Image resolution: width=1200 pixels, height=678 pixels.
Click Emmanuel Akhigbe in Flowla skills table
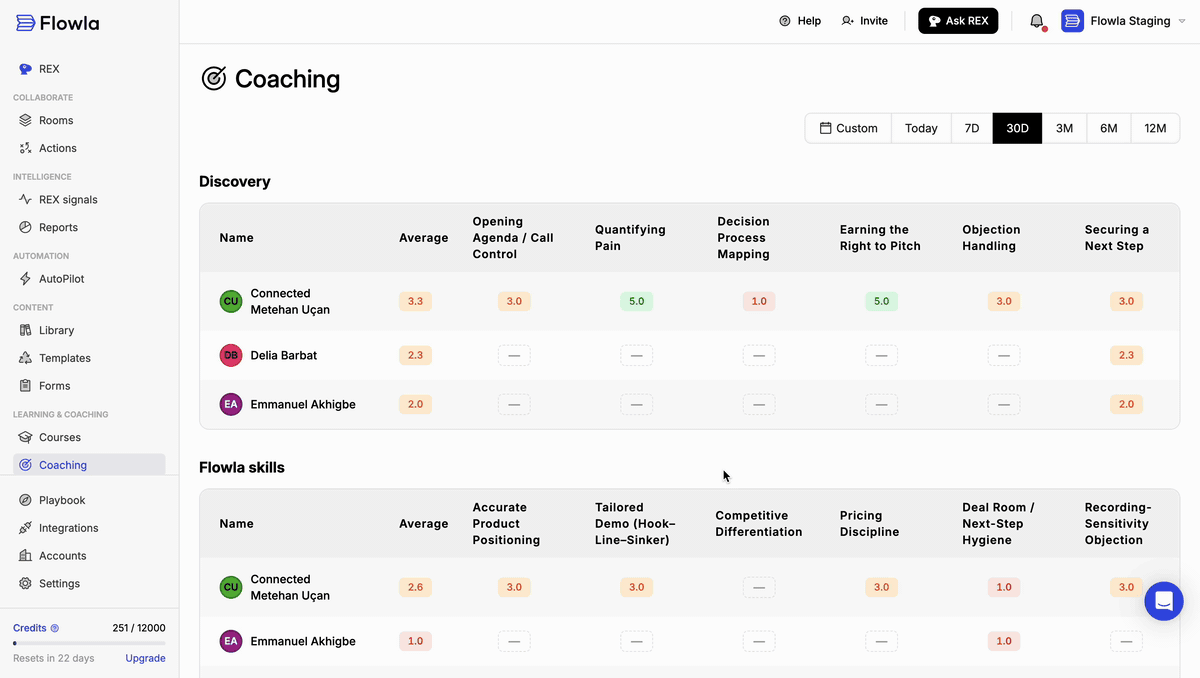pos(303,641)
